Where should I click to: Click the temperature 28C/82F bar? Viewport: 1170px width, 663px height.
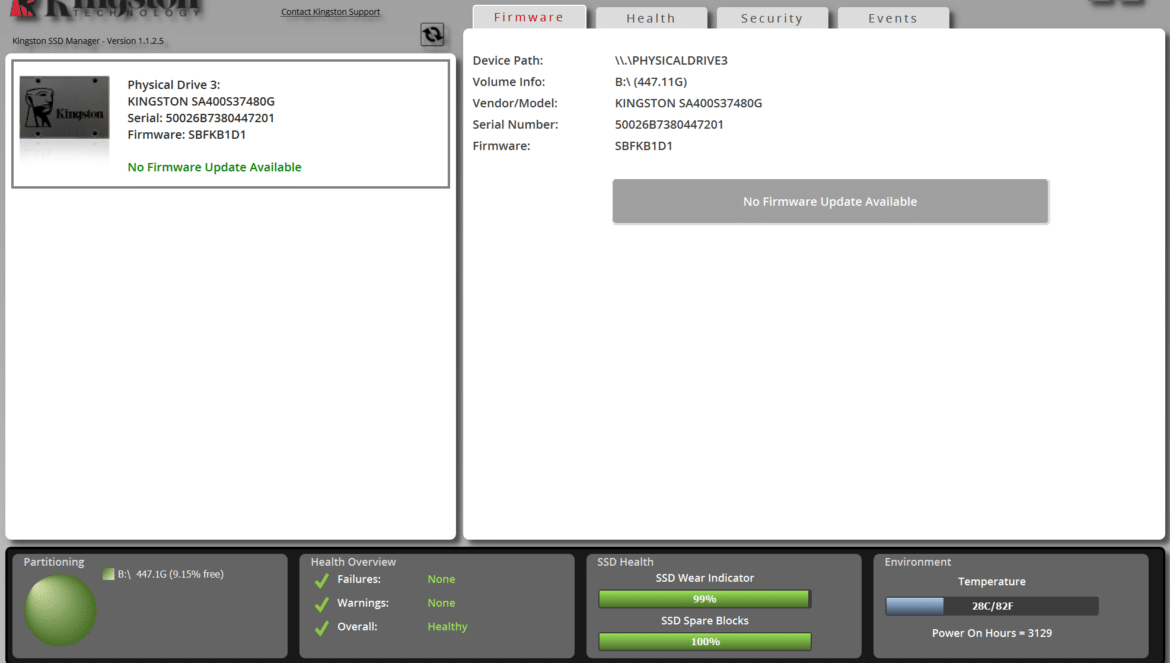coord(992,606)
